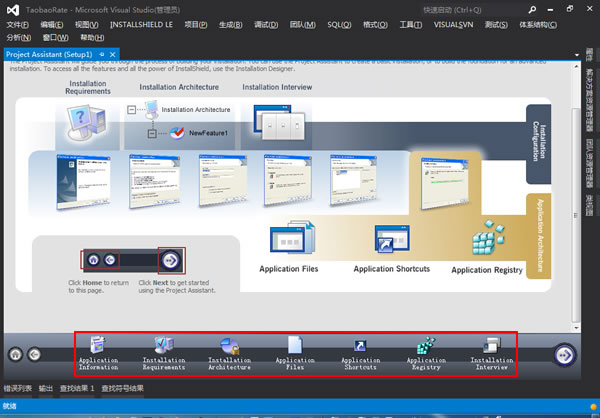Screen dimensions: 600x418
Task: Open the INSTALLSHIELD LE menu
Action: pos(141,25)
